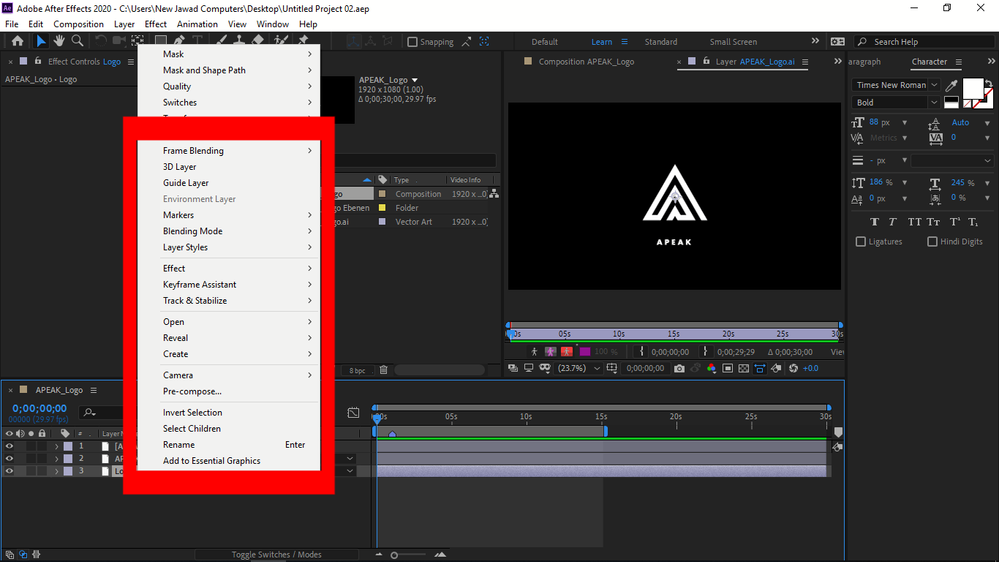Click the Home icon in toolbar
The width and height of the screenshot is (999, 562).
pos(17,41)
